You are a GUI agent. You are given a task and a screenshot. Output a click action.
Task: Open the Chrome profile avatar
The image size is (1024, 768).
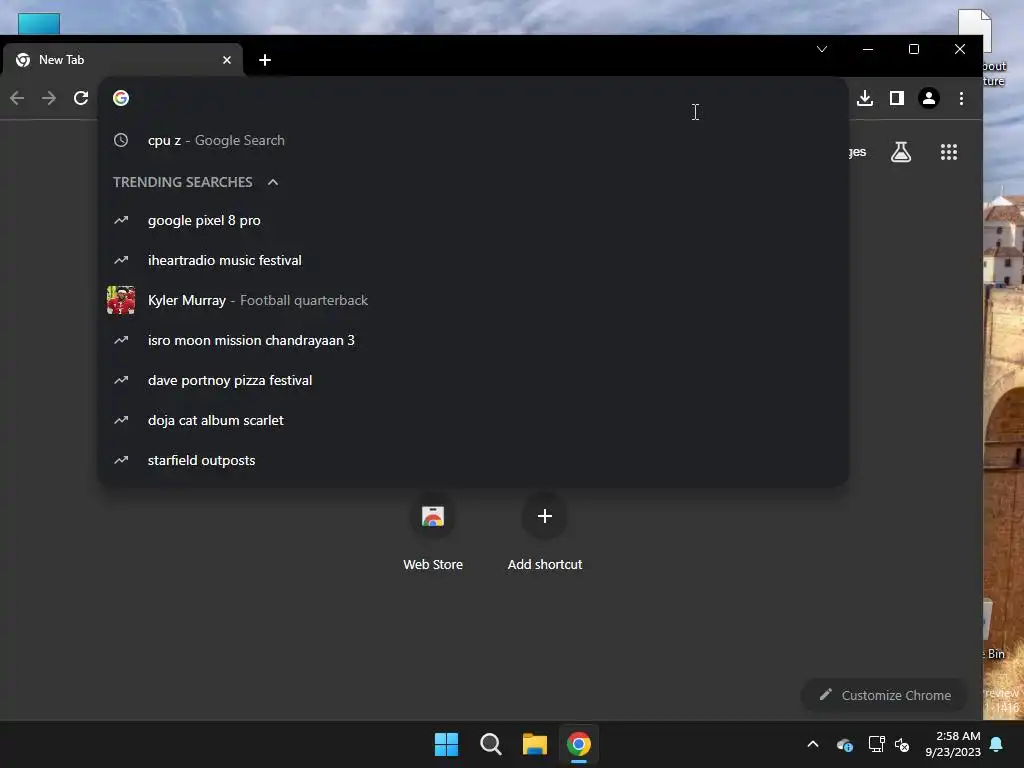coord(929,98)
